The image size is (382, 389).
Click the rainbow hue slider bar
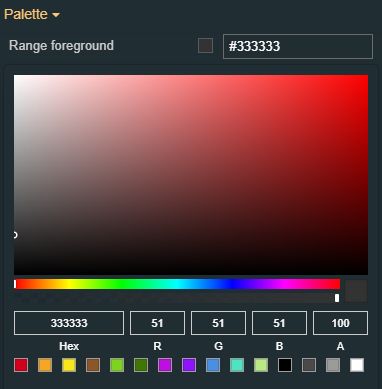pos(177,284)
